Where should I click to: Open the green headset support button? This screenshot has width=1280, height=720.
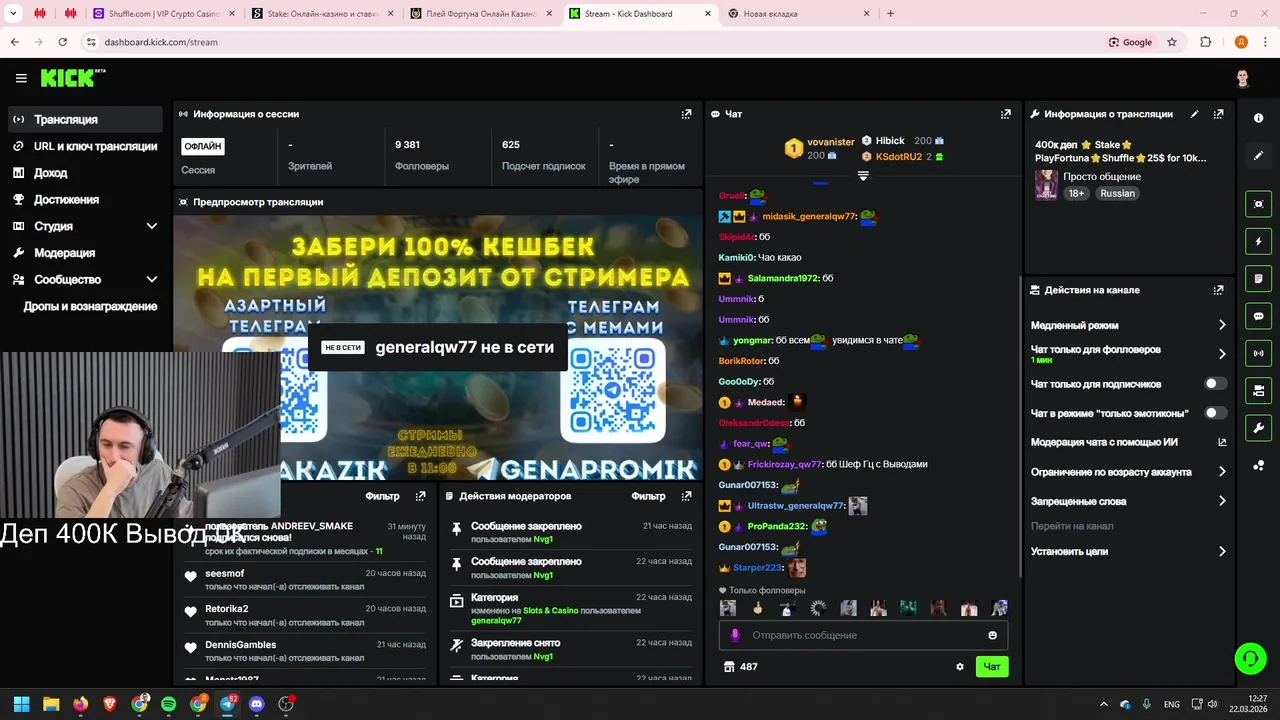click(x=1250, y=658)
